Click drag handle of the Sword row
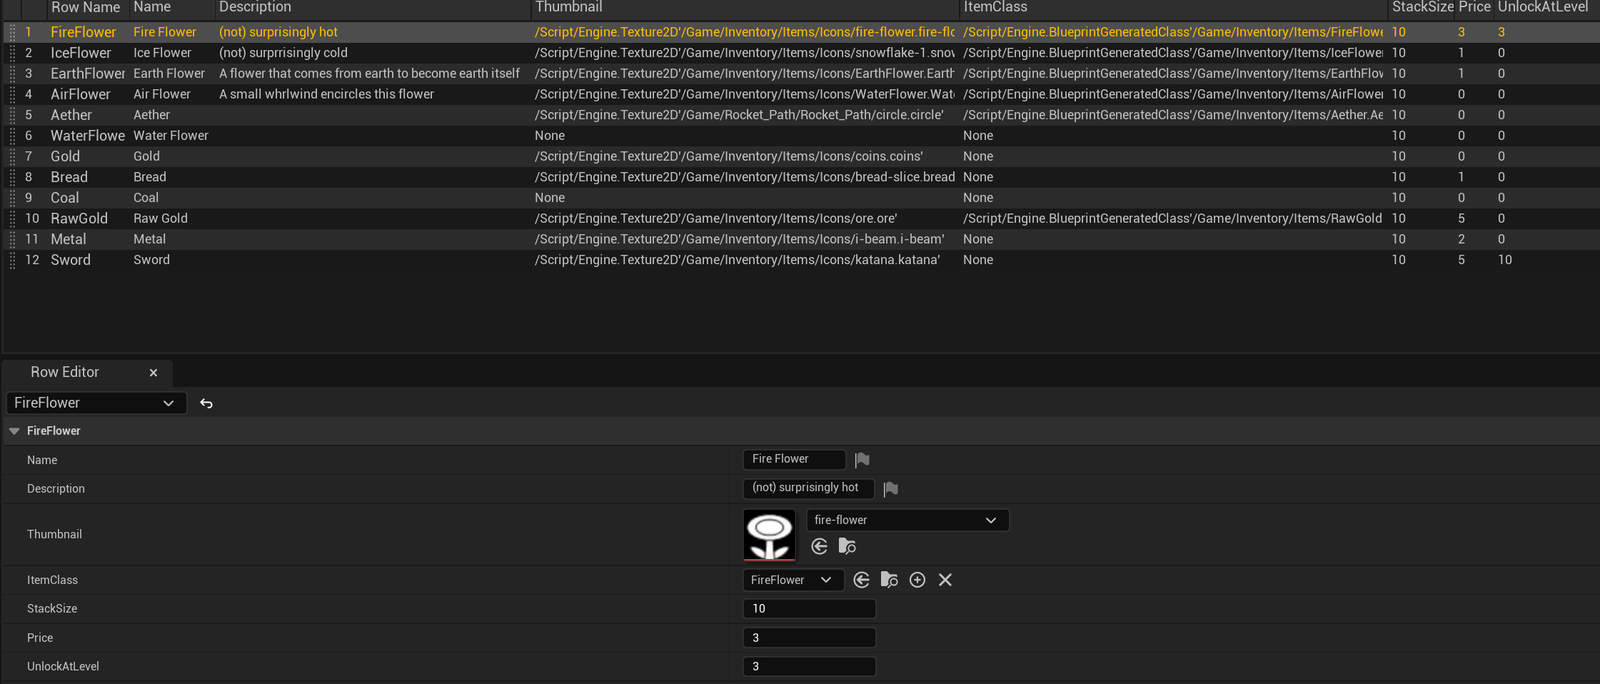The width and height of the screenshot is (1600, 684). coord(12,260)
